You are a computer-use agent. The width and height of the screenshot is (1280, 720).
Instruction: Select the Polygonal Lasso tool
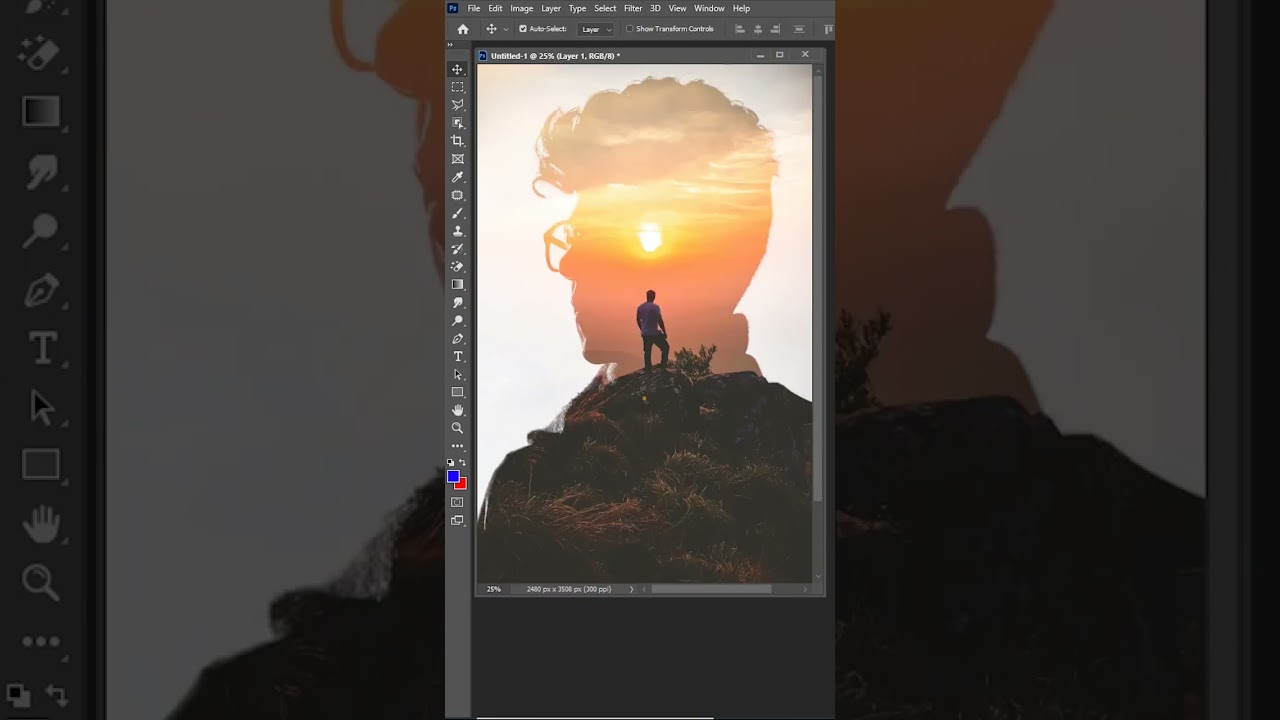pos(458,105)
